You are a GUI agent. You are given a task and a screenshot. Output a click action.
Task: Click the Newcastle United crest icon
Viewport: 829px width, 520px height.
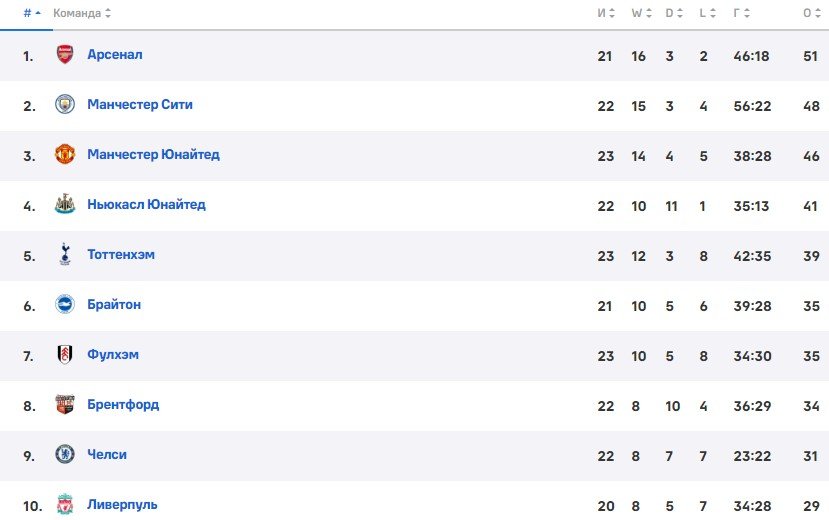point(65,205)
